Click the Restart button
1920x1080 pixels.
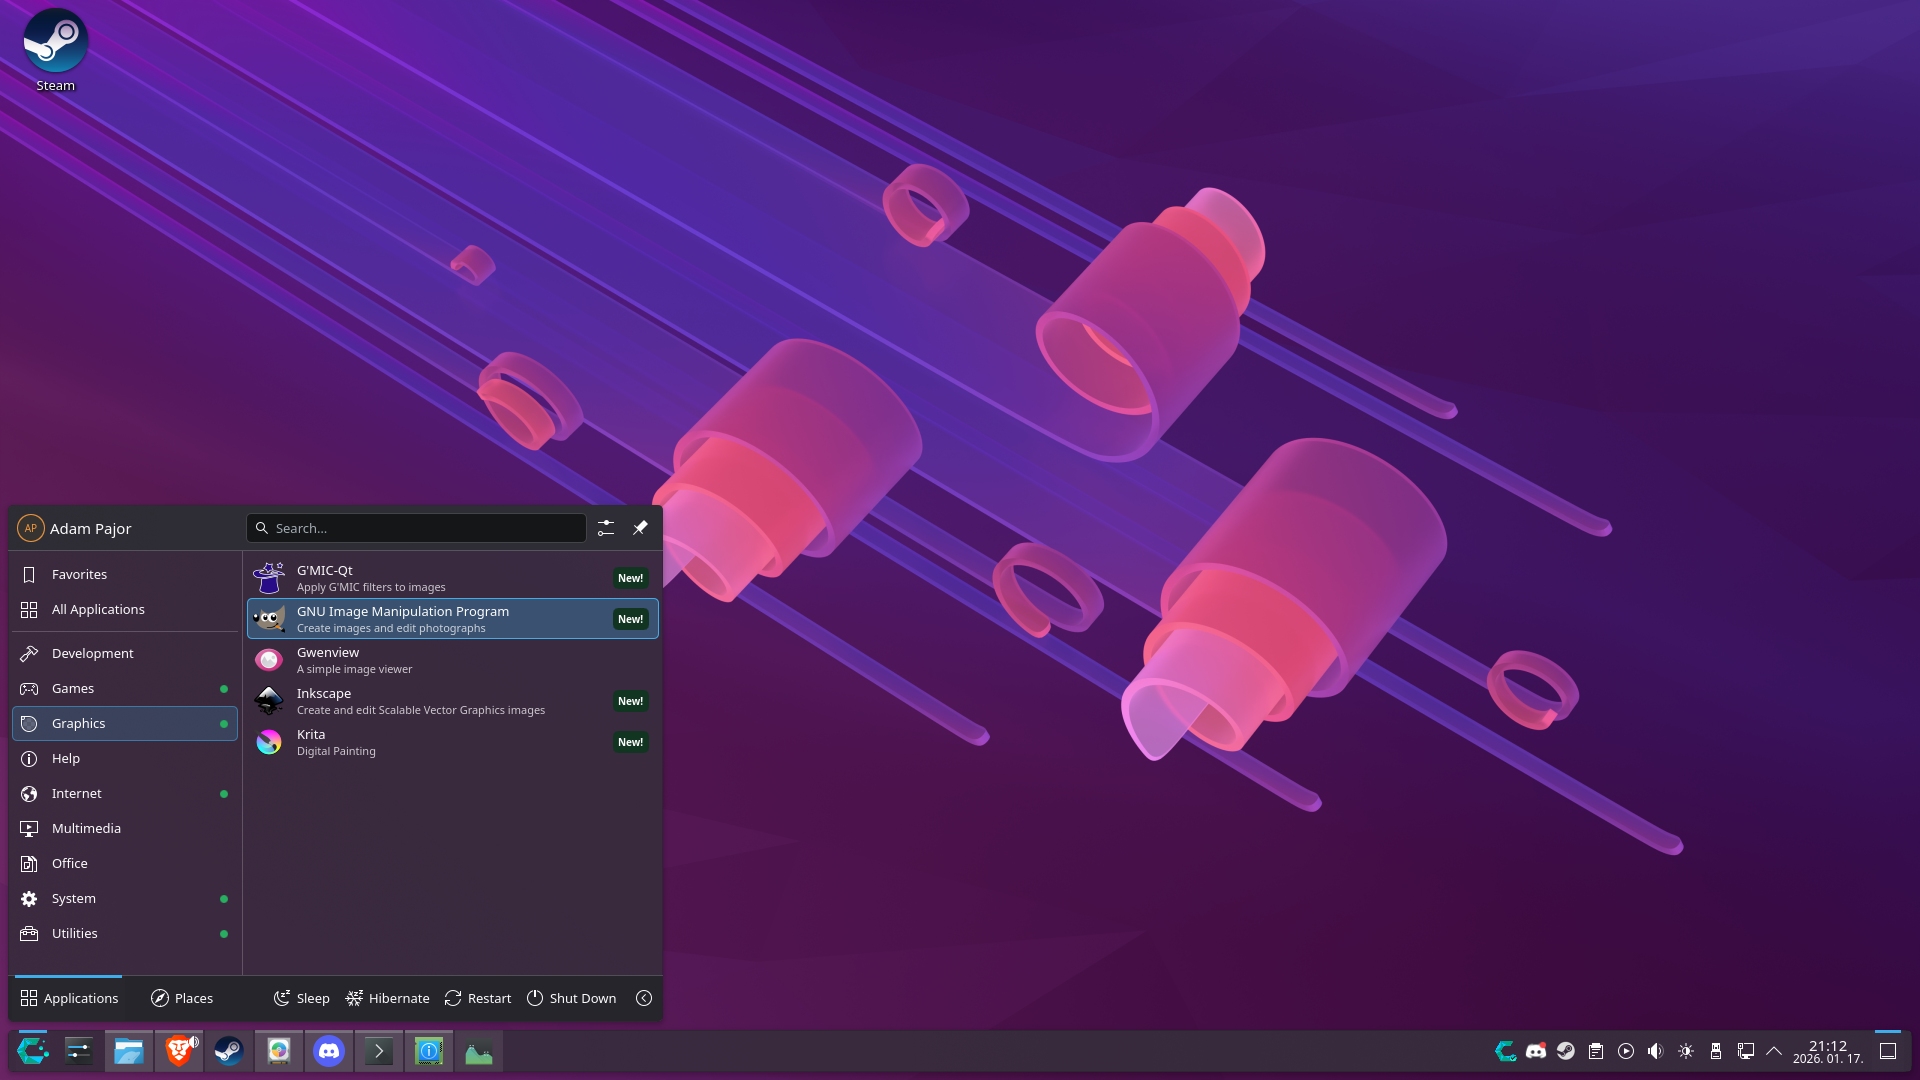(478, 998)
